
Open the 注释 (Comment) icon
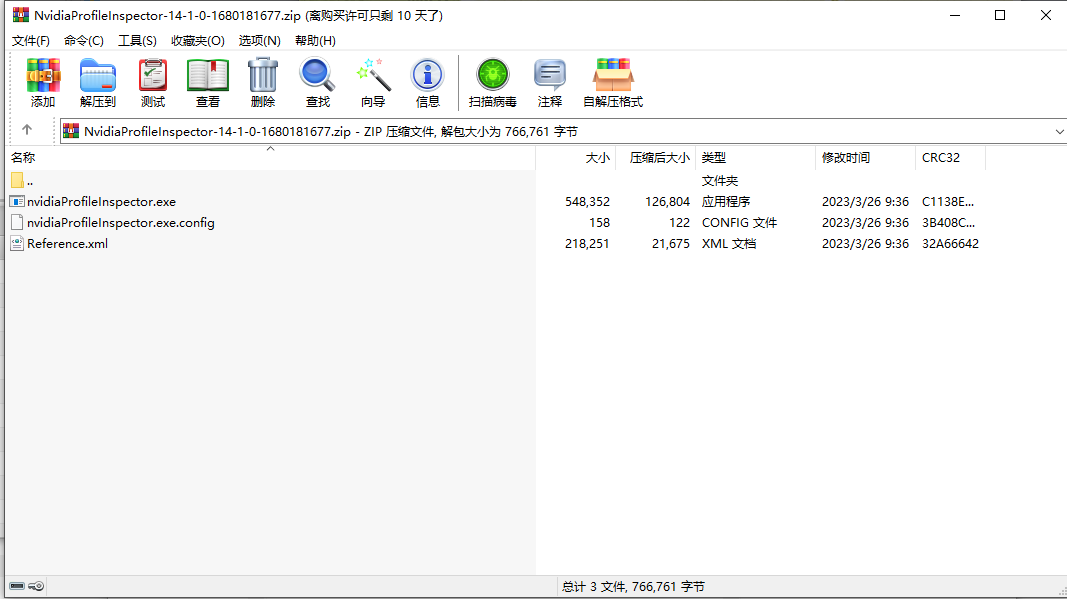[550, 75]
